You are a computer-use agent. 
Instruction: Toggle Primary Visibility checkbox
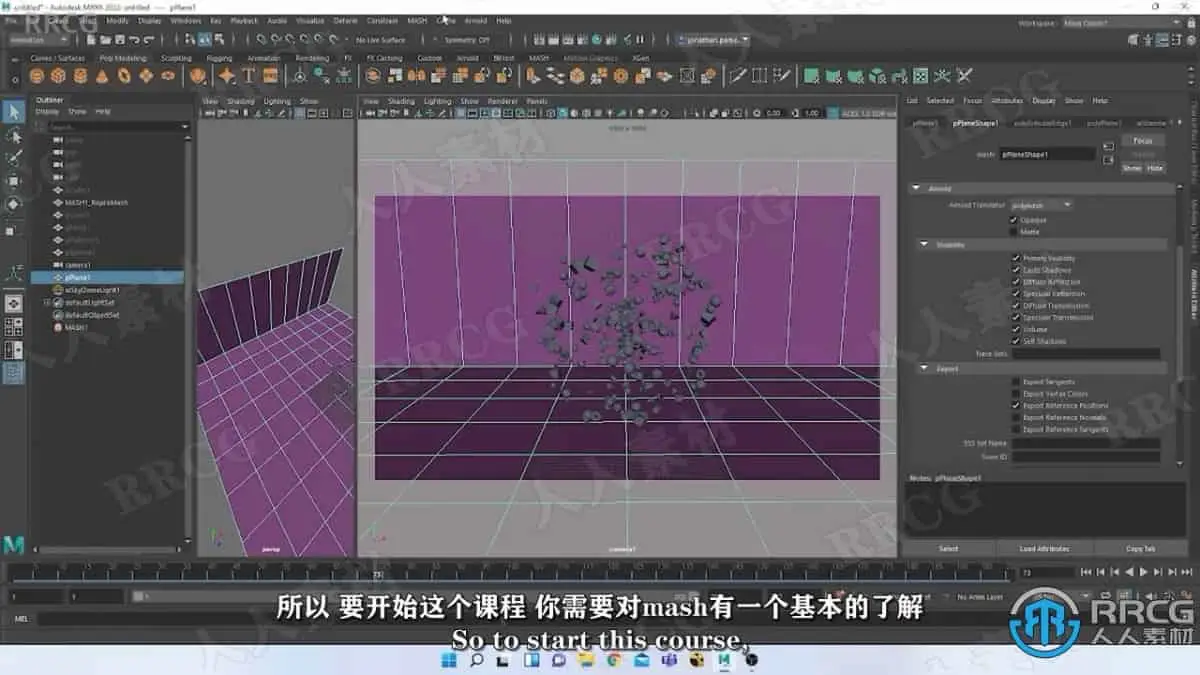[x=1016, y=258]
